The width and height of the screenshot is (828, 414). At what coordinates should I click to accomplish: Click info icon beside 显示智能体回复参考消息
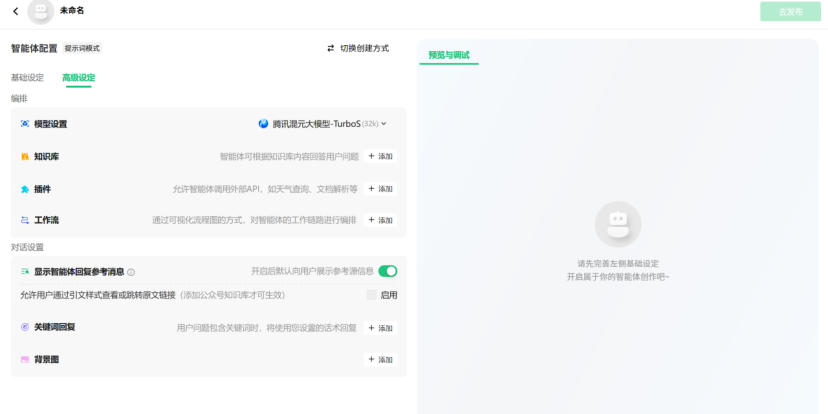131,272
